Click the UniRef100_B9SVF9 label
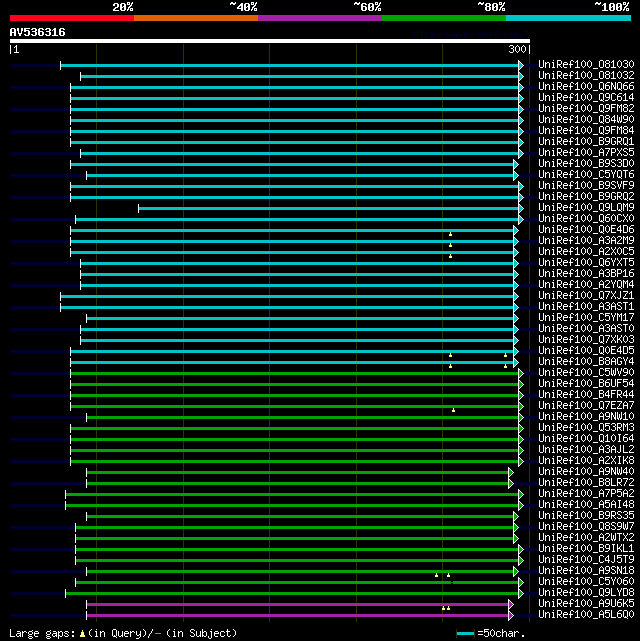The height and width of the screenshot is (641, 640). 586,186
